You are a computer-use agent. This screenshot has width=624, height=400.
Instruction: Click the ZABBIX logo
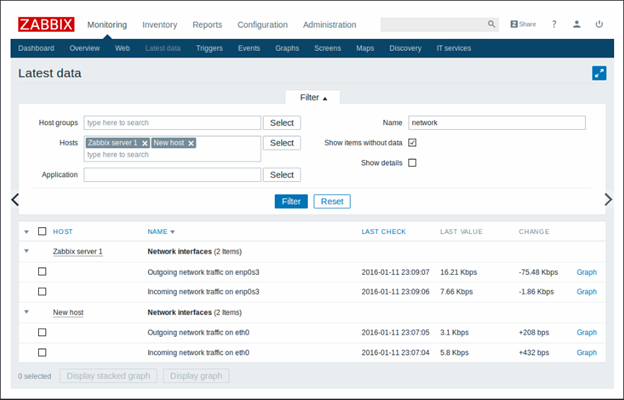(46, 24)
